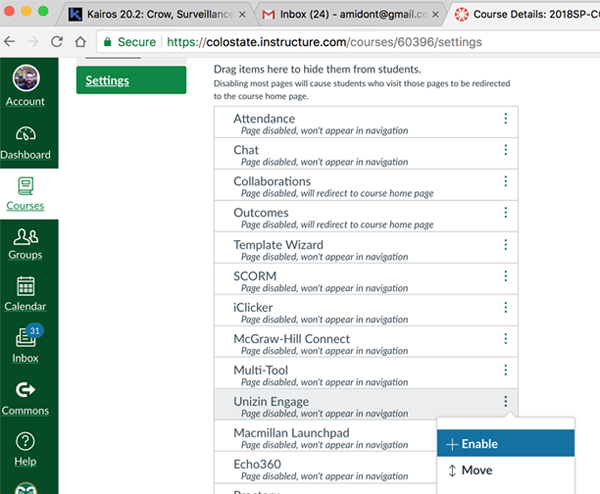
Task: Reload the page with refresh icon
Action: point(57,41)
